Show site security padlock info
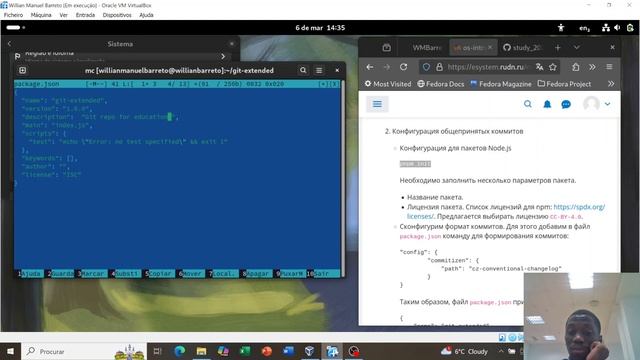The height and width of the screenshot is (360, 640). click(439, 67)
